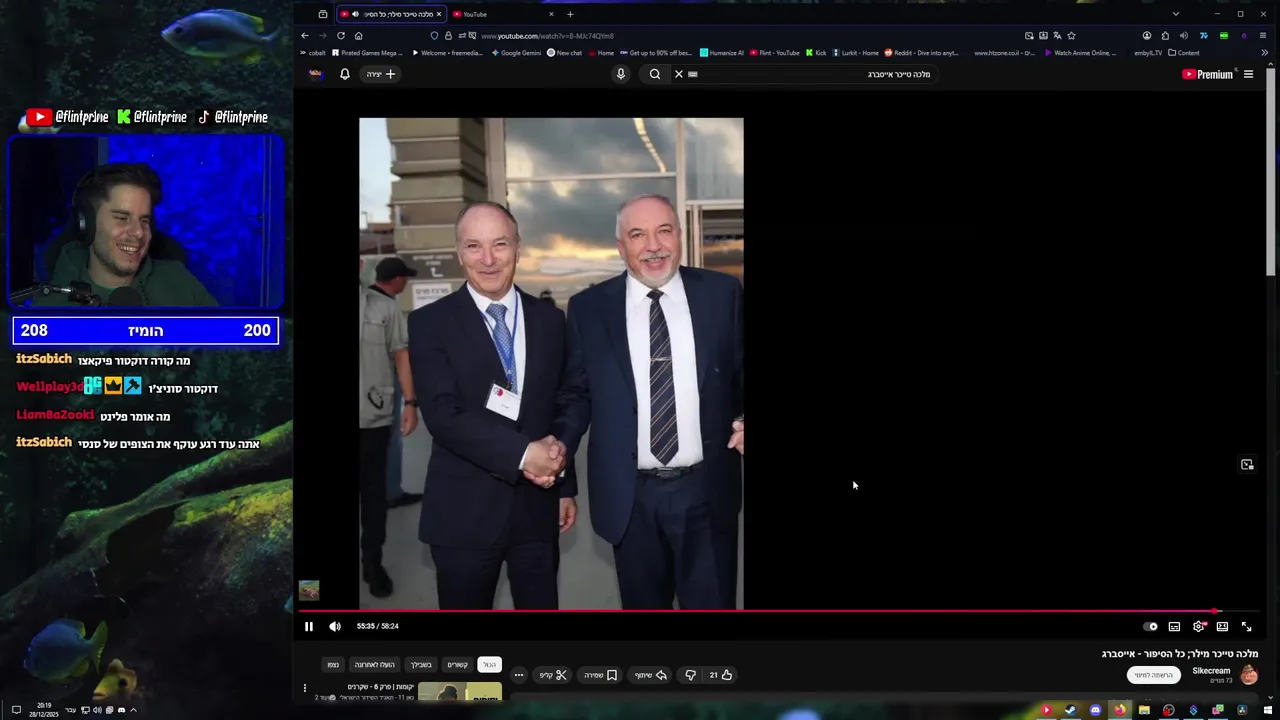Open options for the suggested video row

[305, 688]
